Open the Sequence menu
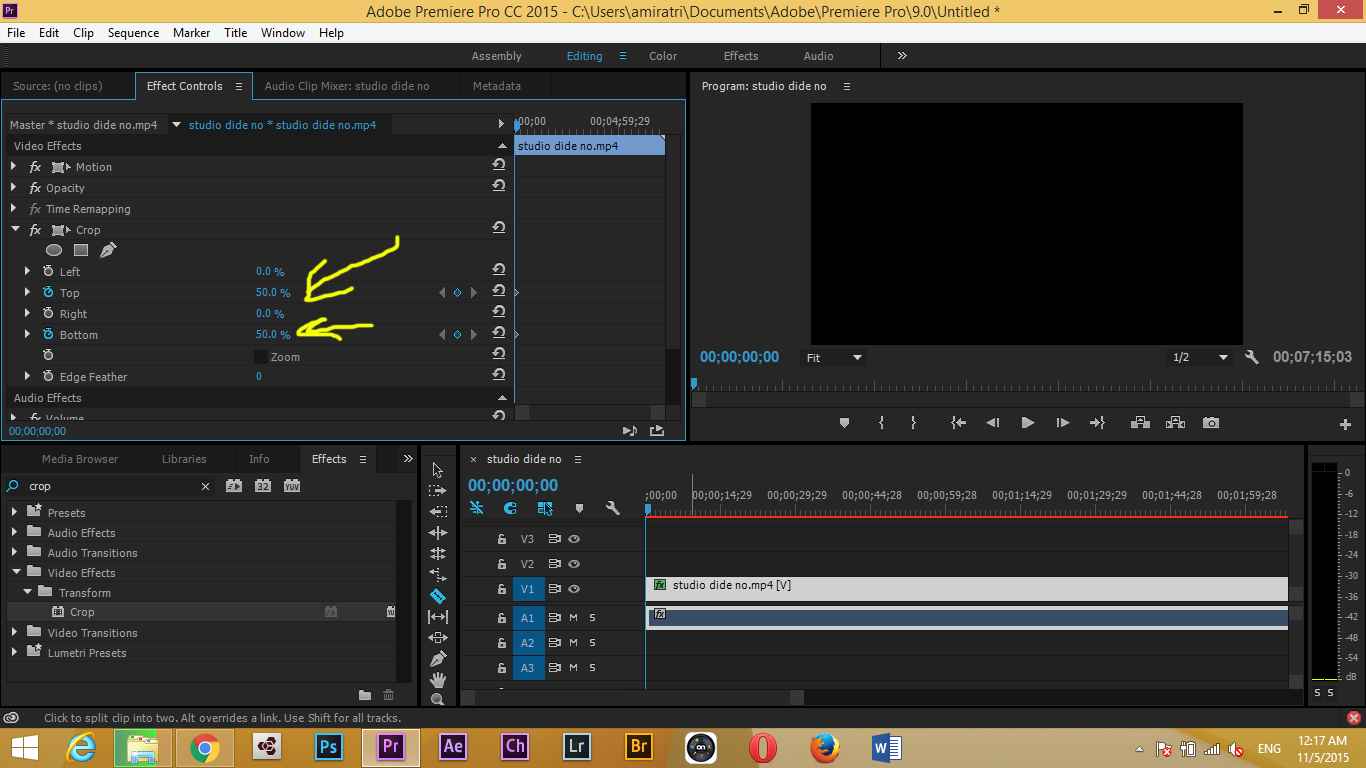 [x=133, y=32]
